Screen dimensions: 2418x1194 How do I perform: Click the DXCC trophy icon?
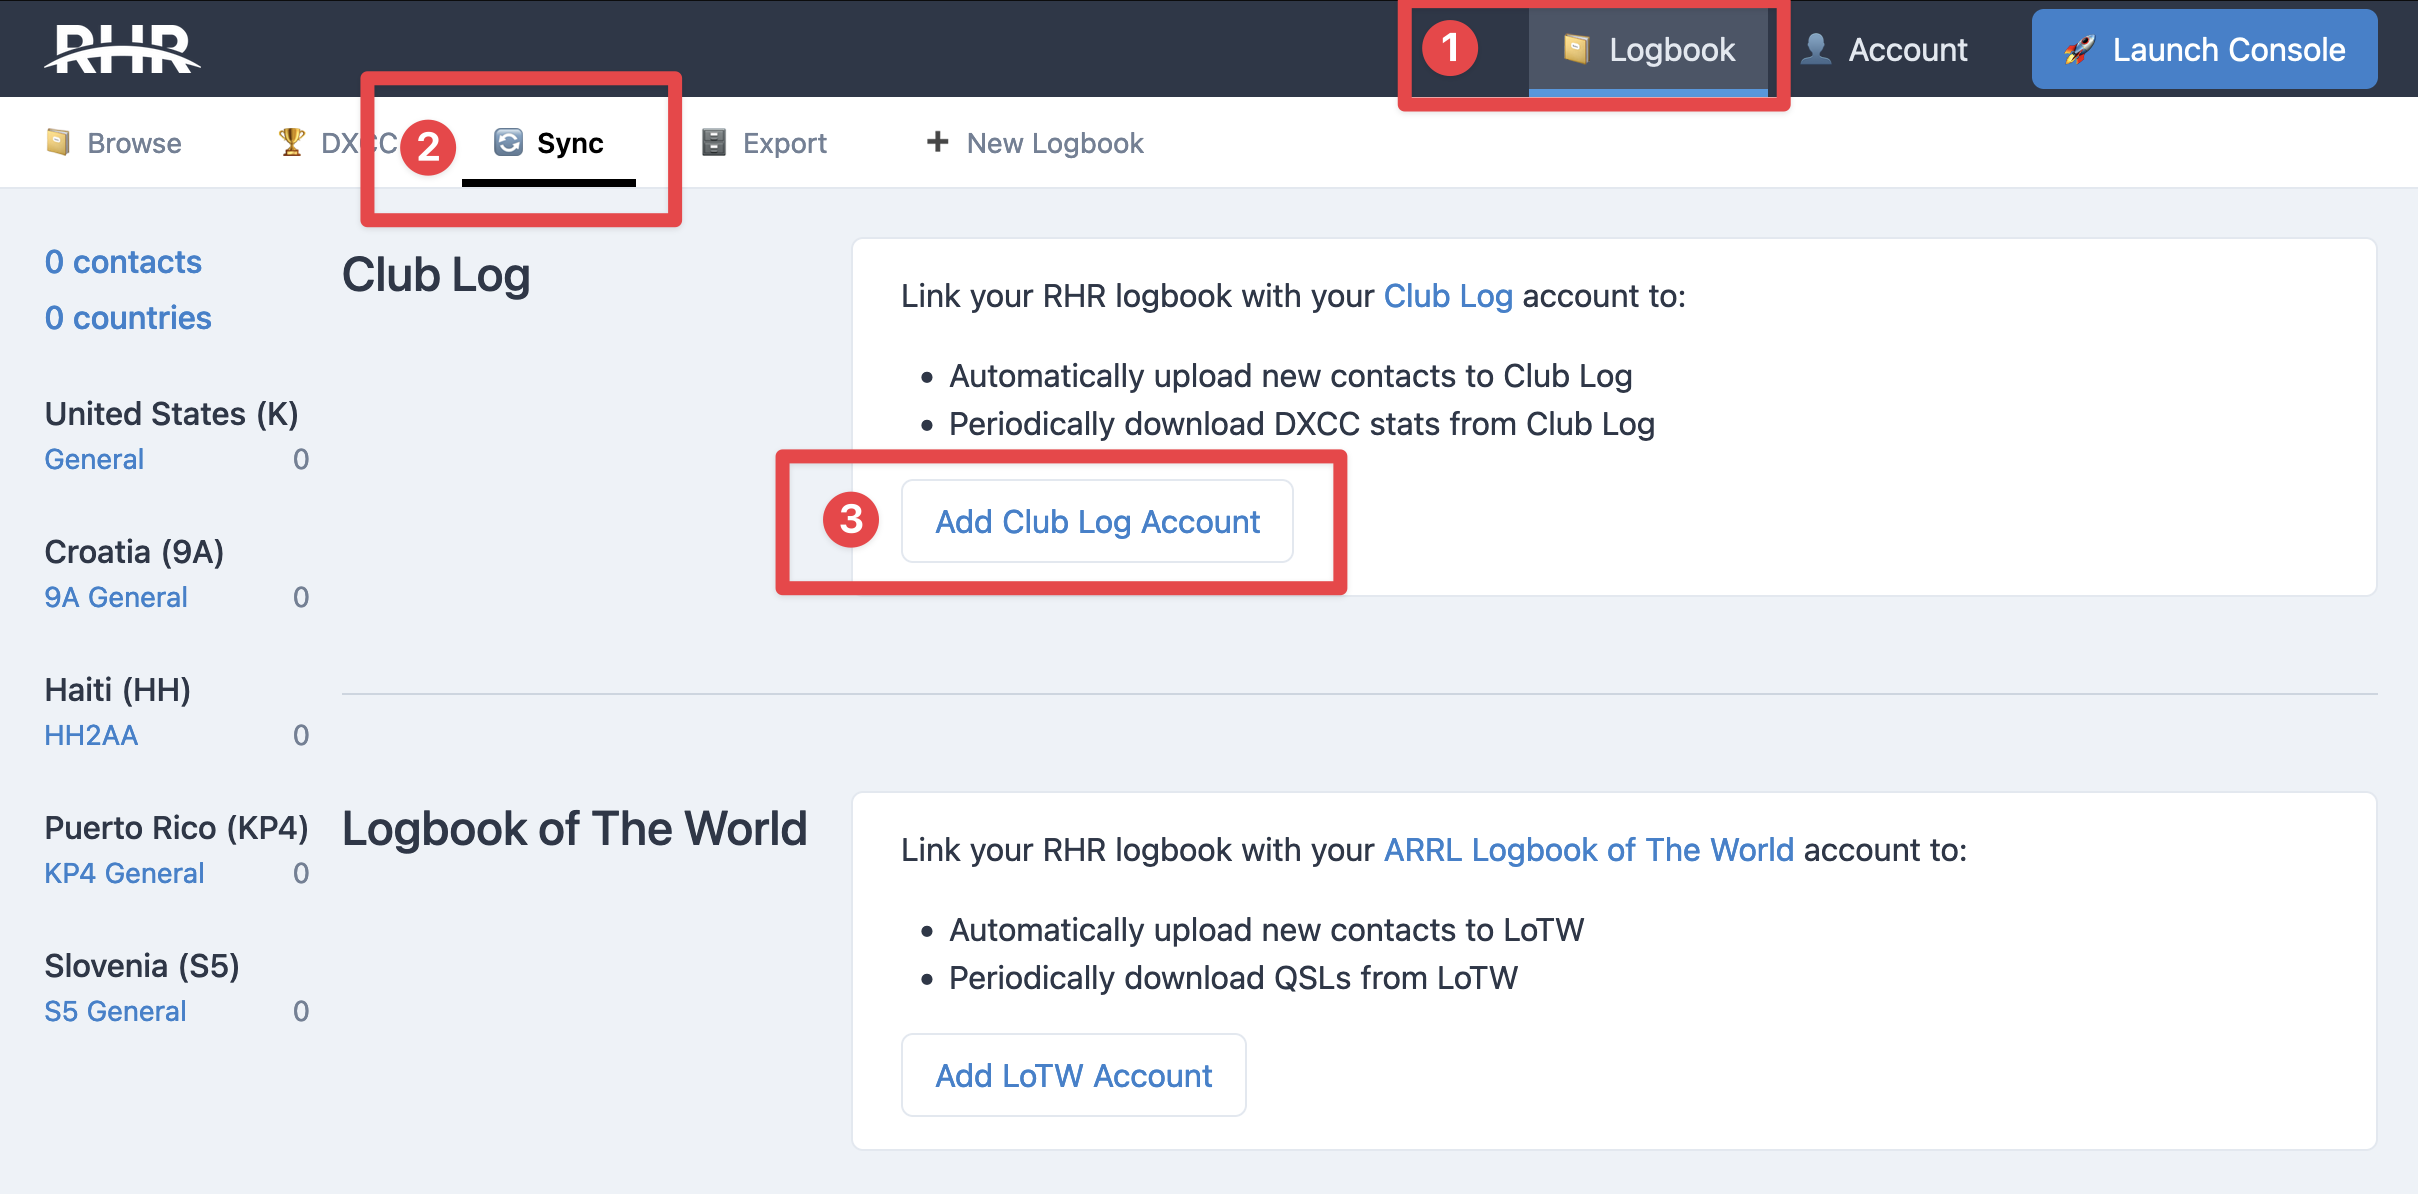[292, 143]
